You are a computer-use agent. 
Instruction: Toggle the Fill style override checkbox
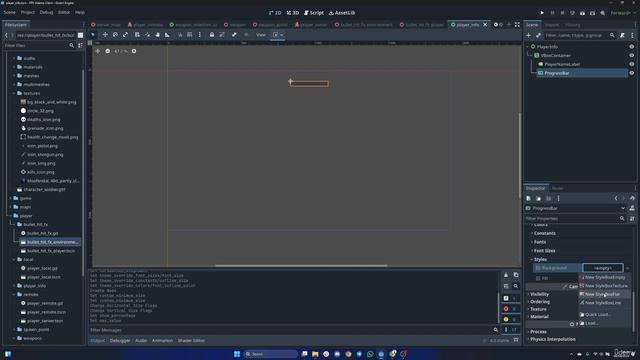[538, 278]
